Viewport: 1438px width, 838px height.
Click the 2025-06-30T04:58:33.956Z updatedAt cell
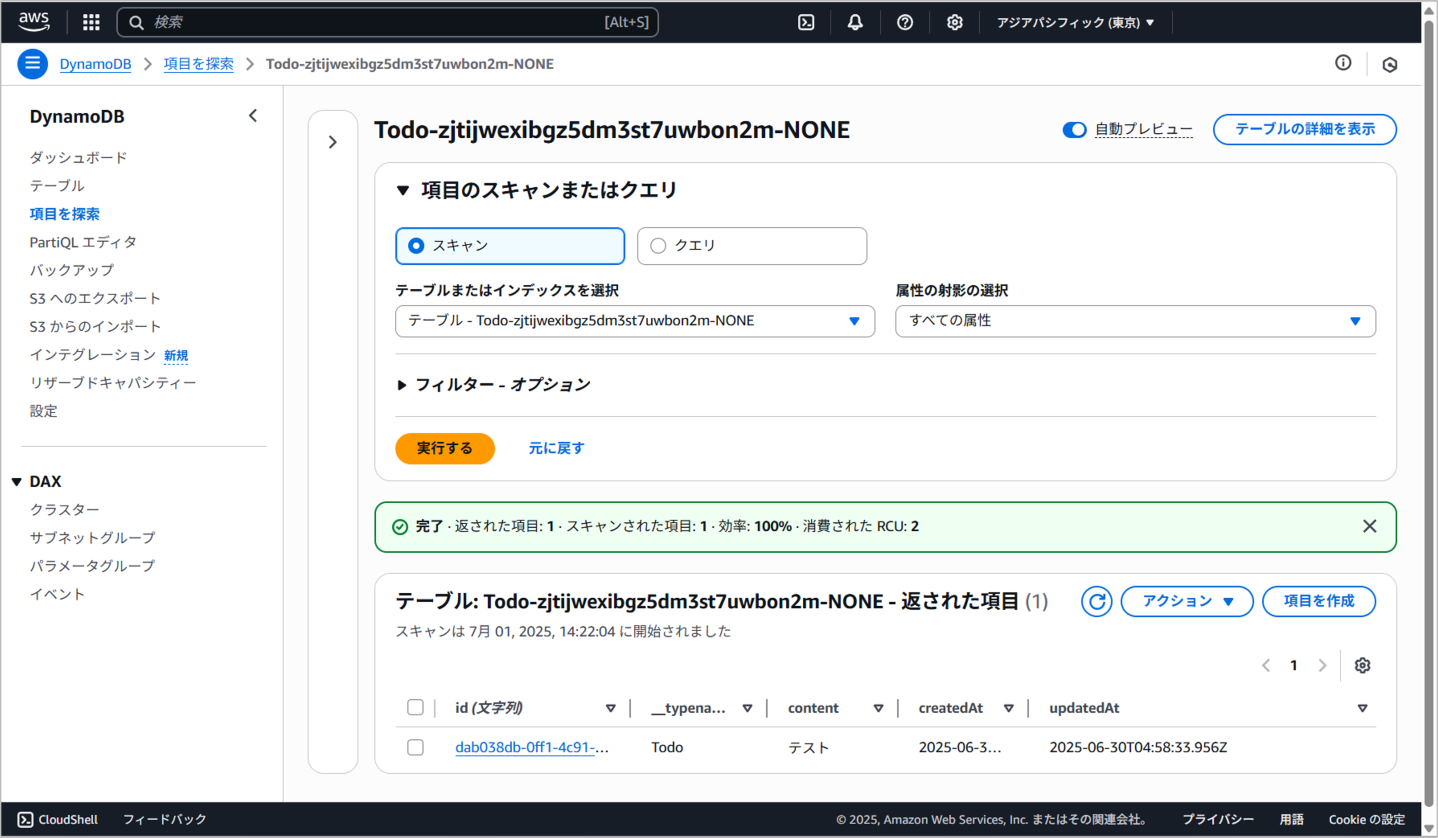tap(1138, 747)
